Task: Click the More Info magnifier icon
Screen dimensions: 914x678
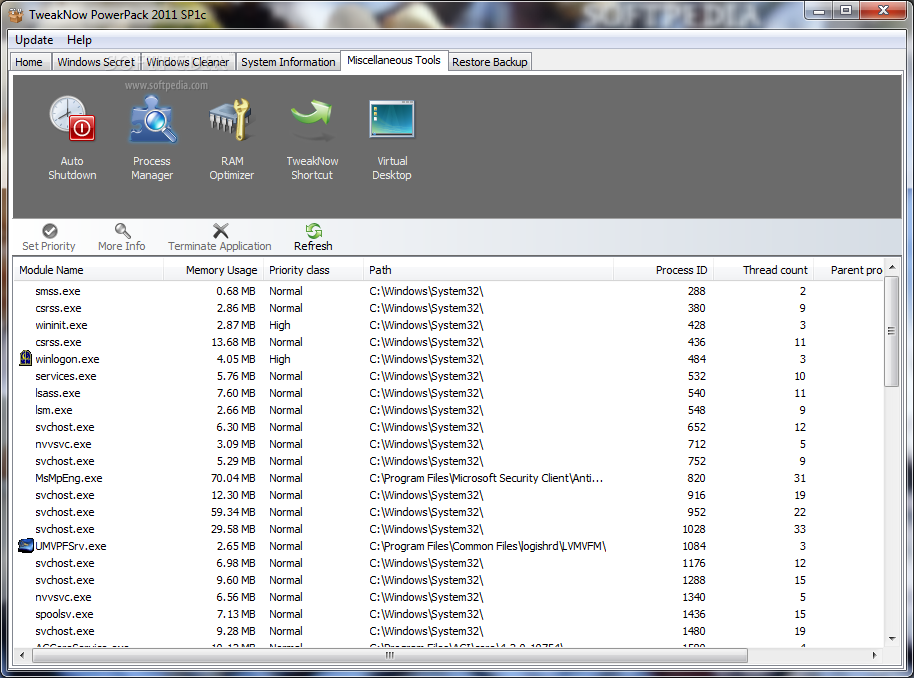Action: [122, 230]
